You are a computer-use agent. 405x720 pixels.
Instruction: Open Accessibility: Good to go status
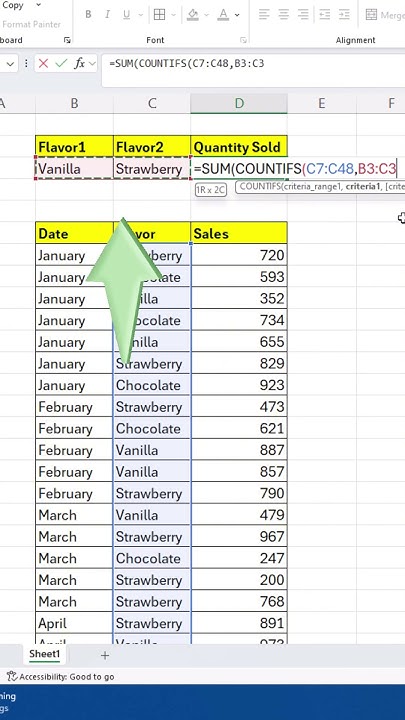click(60, 676)
